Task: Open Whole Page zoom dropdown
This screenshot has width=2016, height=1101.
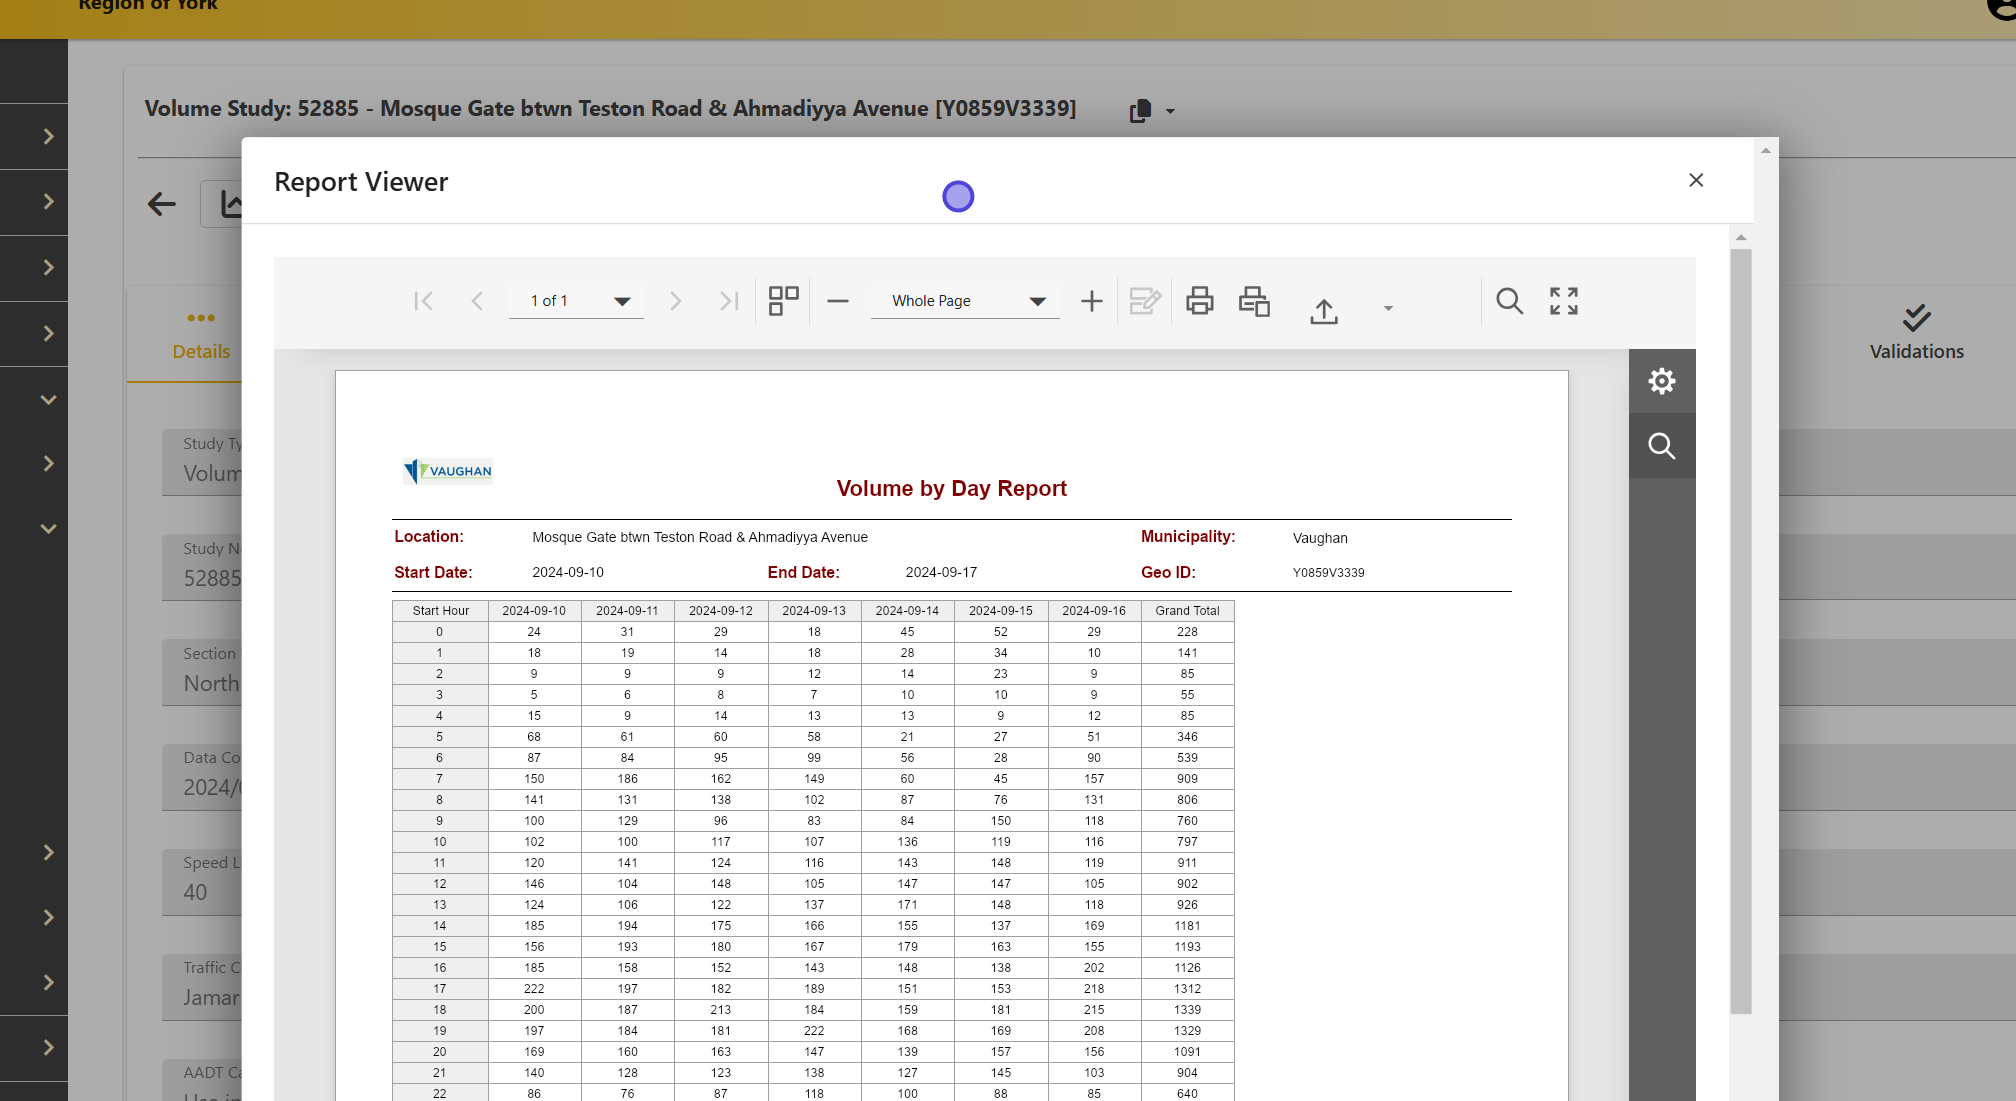Action: click(1037, 301)
